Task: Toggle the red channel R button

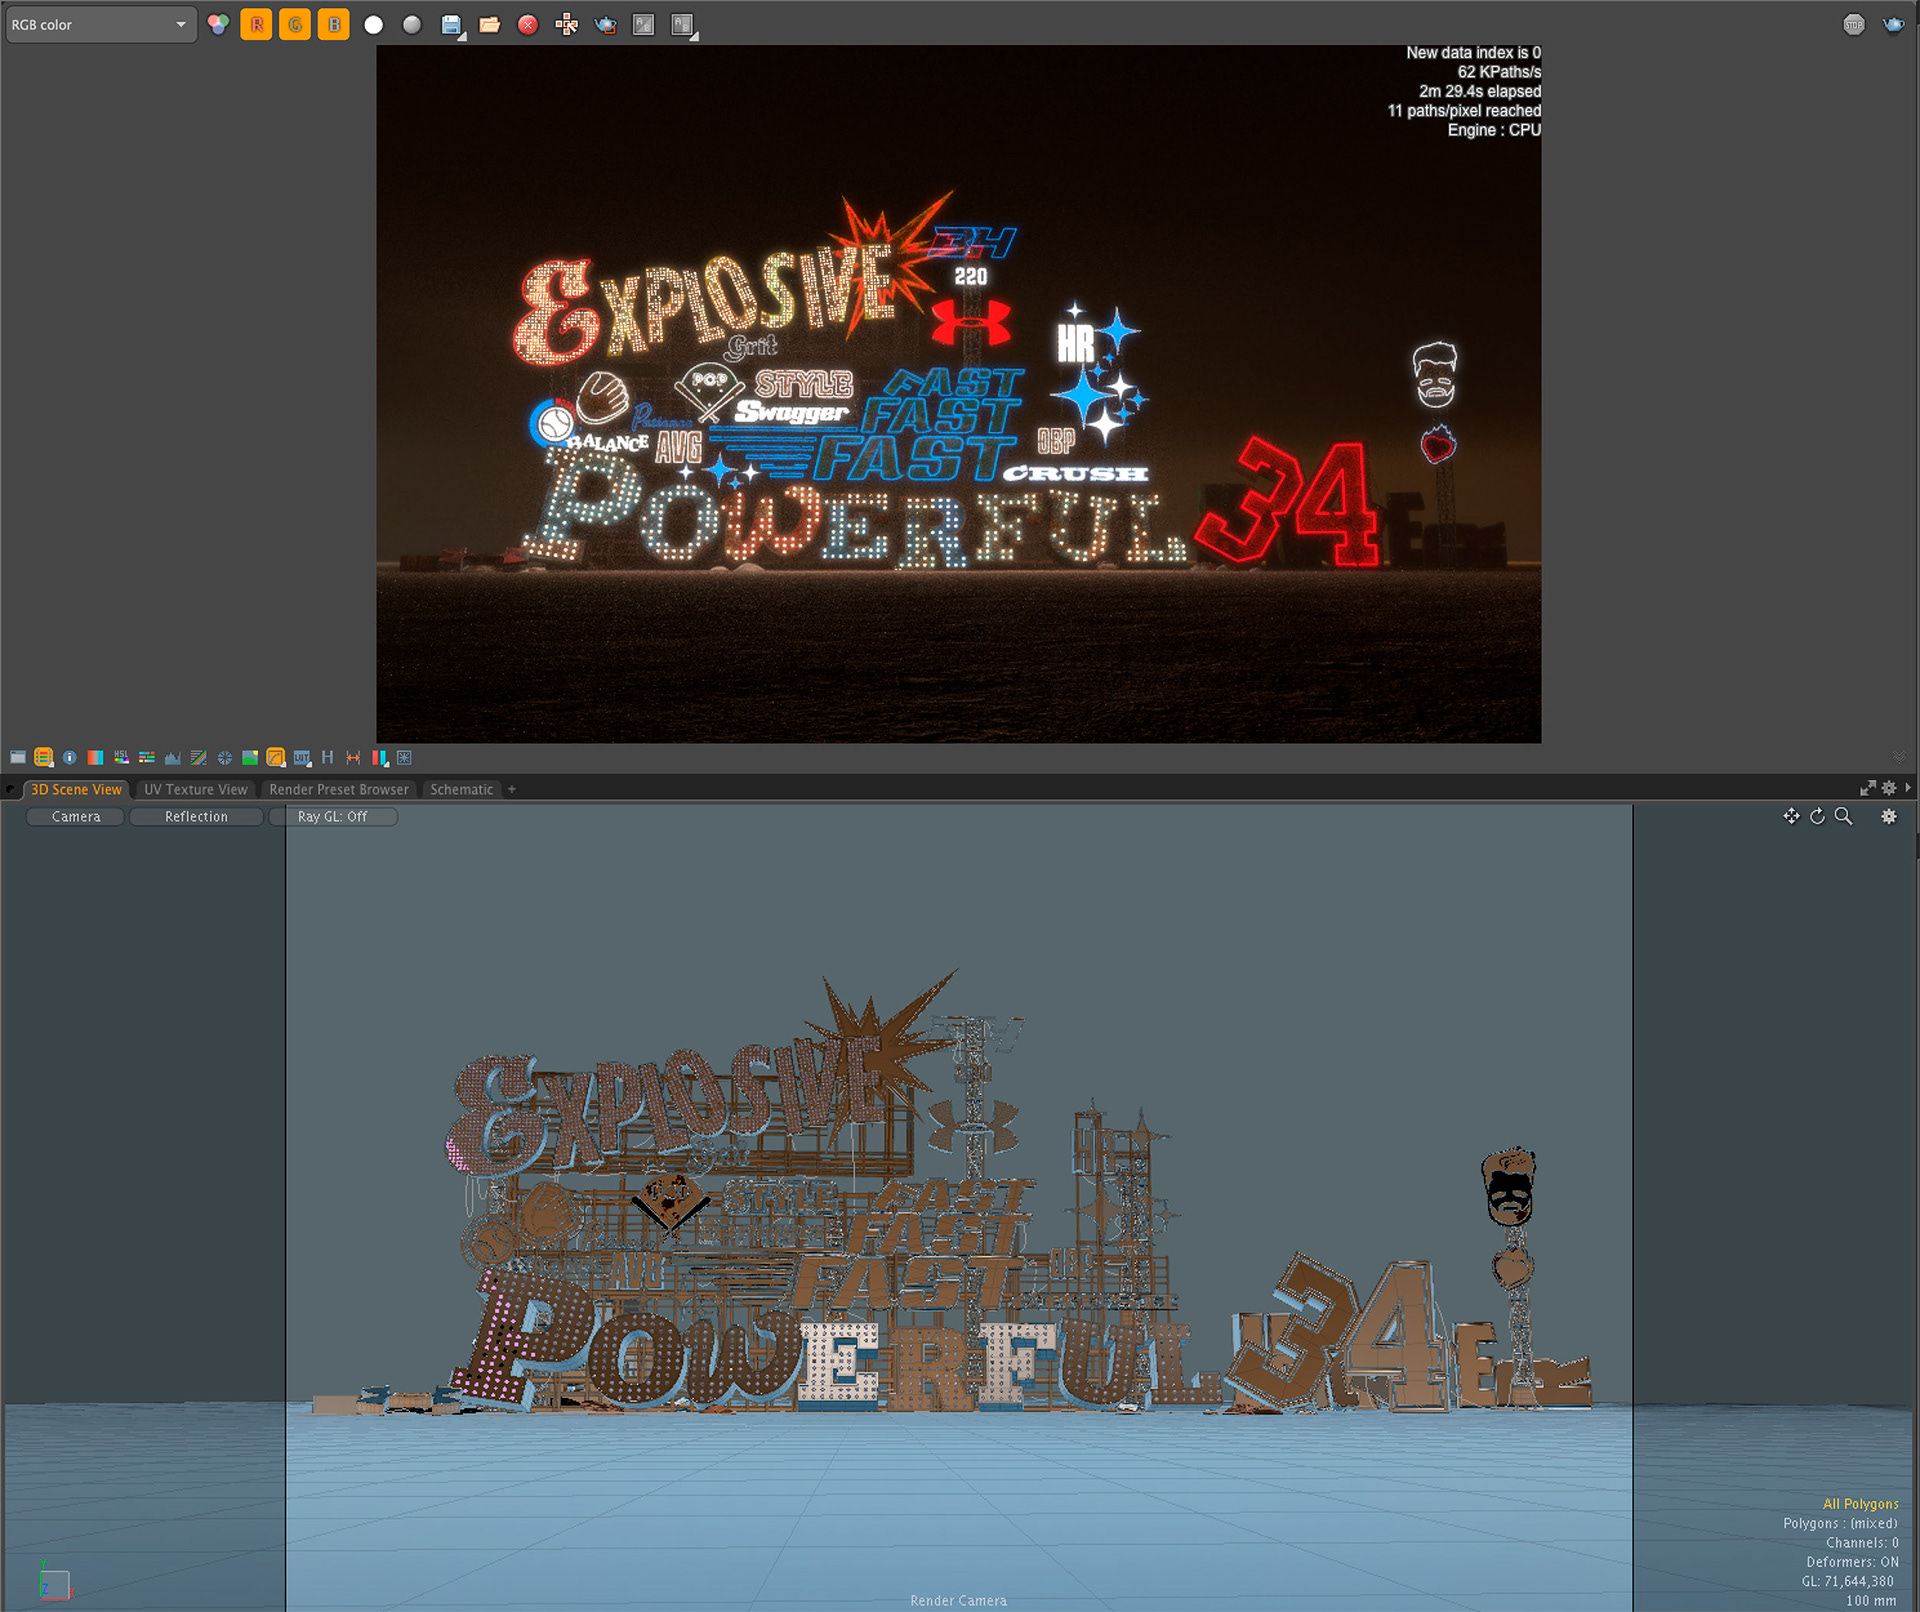Action: [x=257, y=24]
